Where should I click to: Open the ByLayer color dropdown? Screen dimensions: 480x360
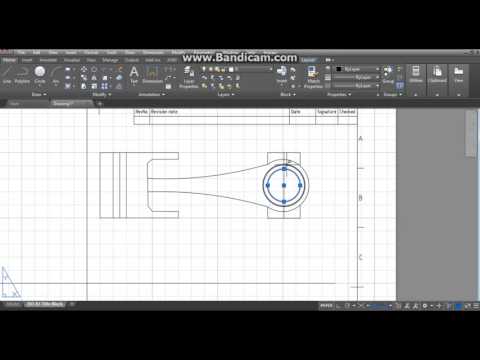click(x=358, y=69)
